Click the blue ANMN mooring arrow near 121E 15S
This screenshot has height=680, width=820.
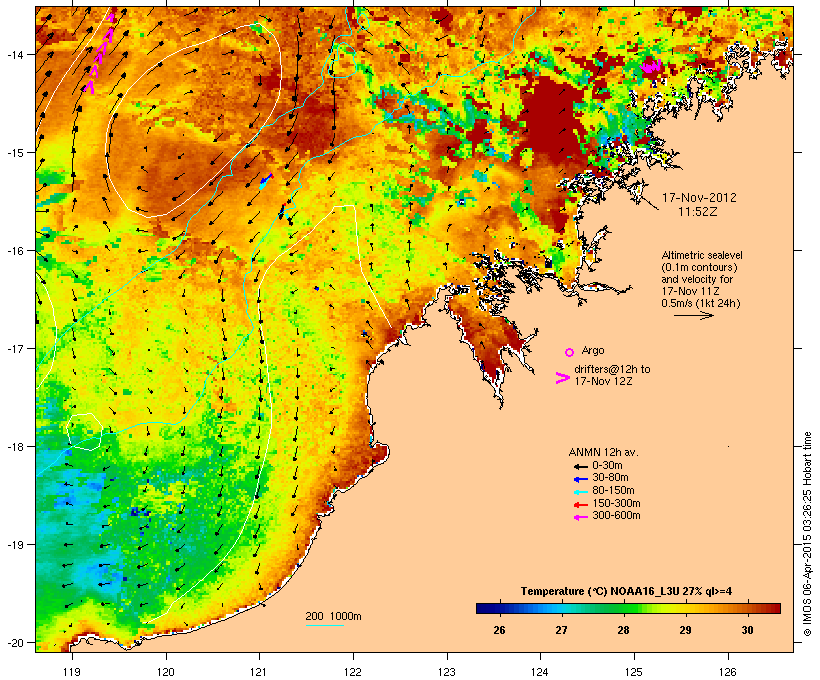coord(267,180)
